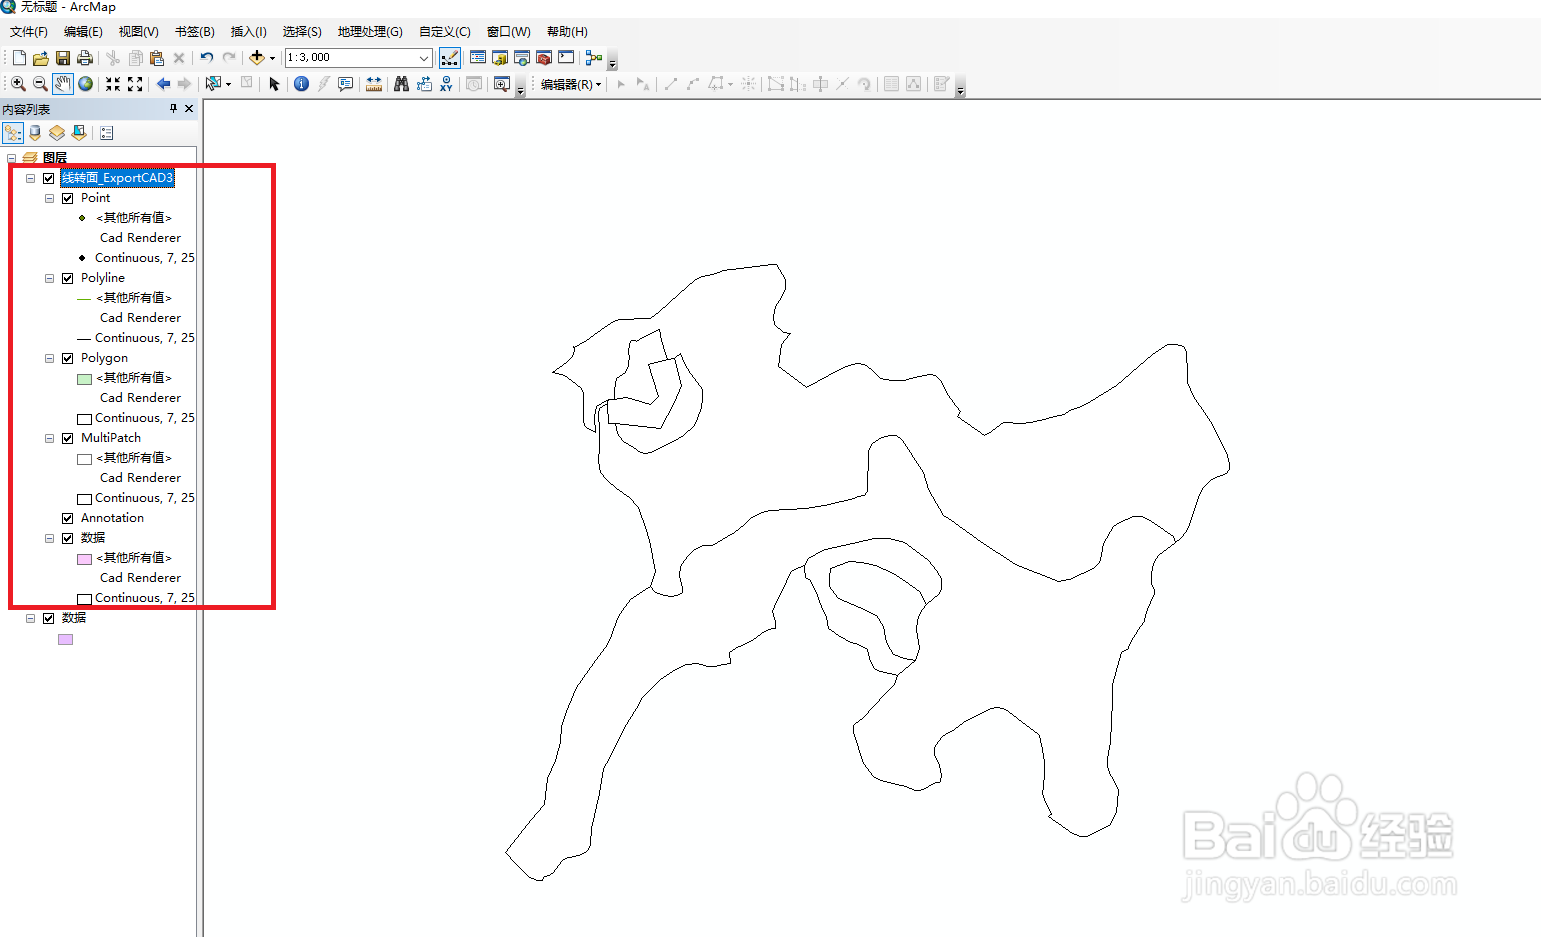Open the ArcToolbox window
1541x937 pixels.
pos(542,58)
